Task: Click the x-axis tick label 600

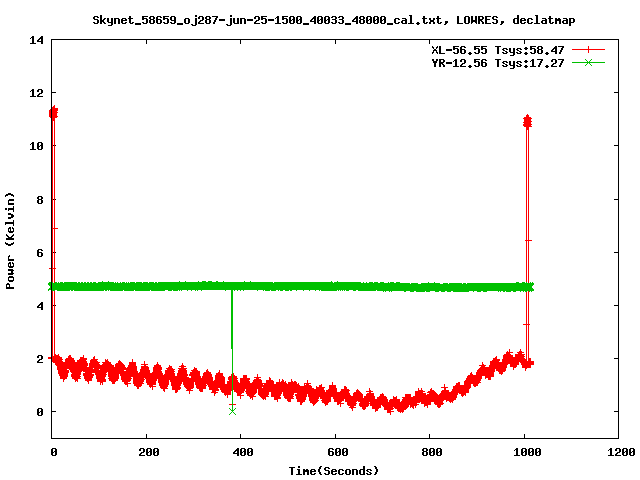Action: click(x=338, y=452)
